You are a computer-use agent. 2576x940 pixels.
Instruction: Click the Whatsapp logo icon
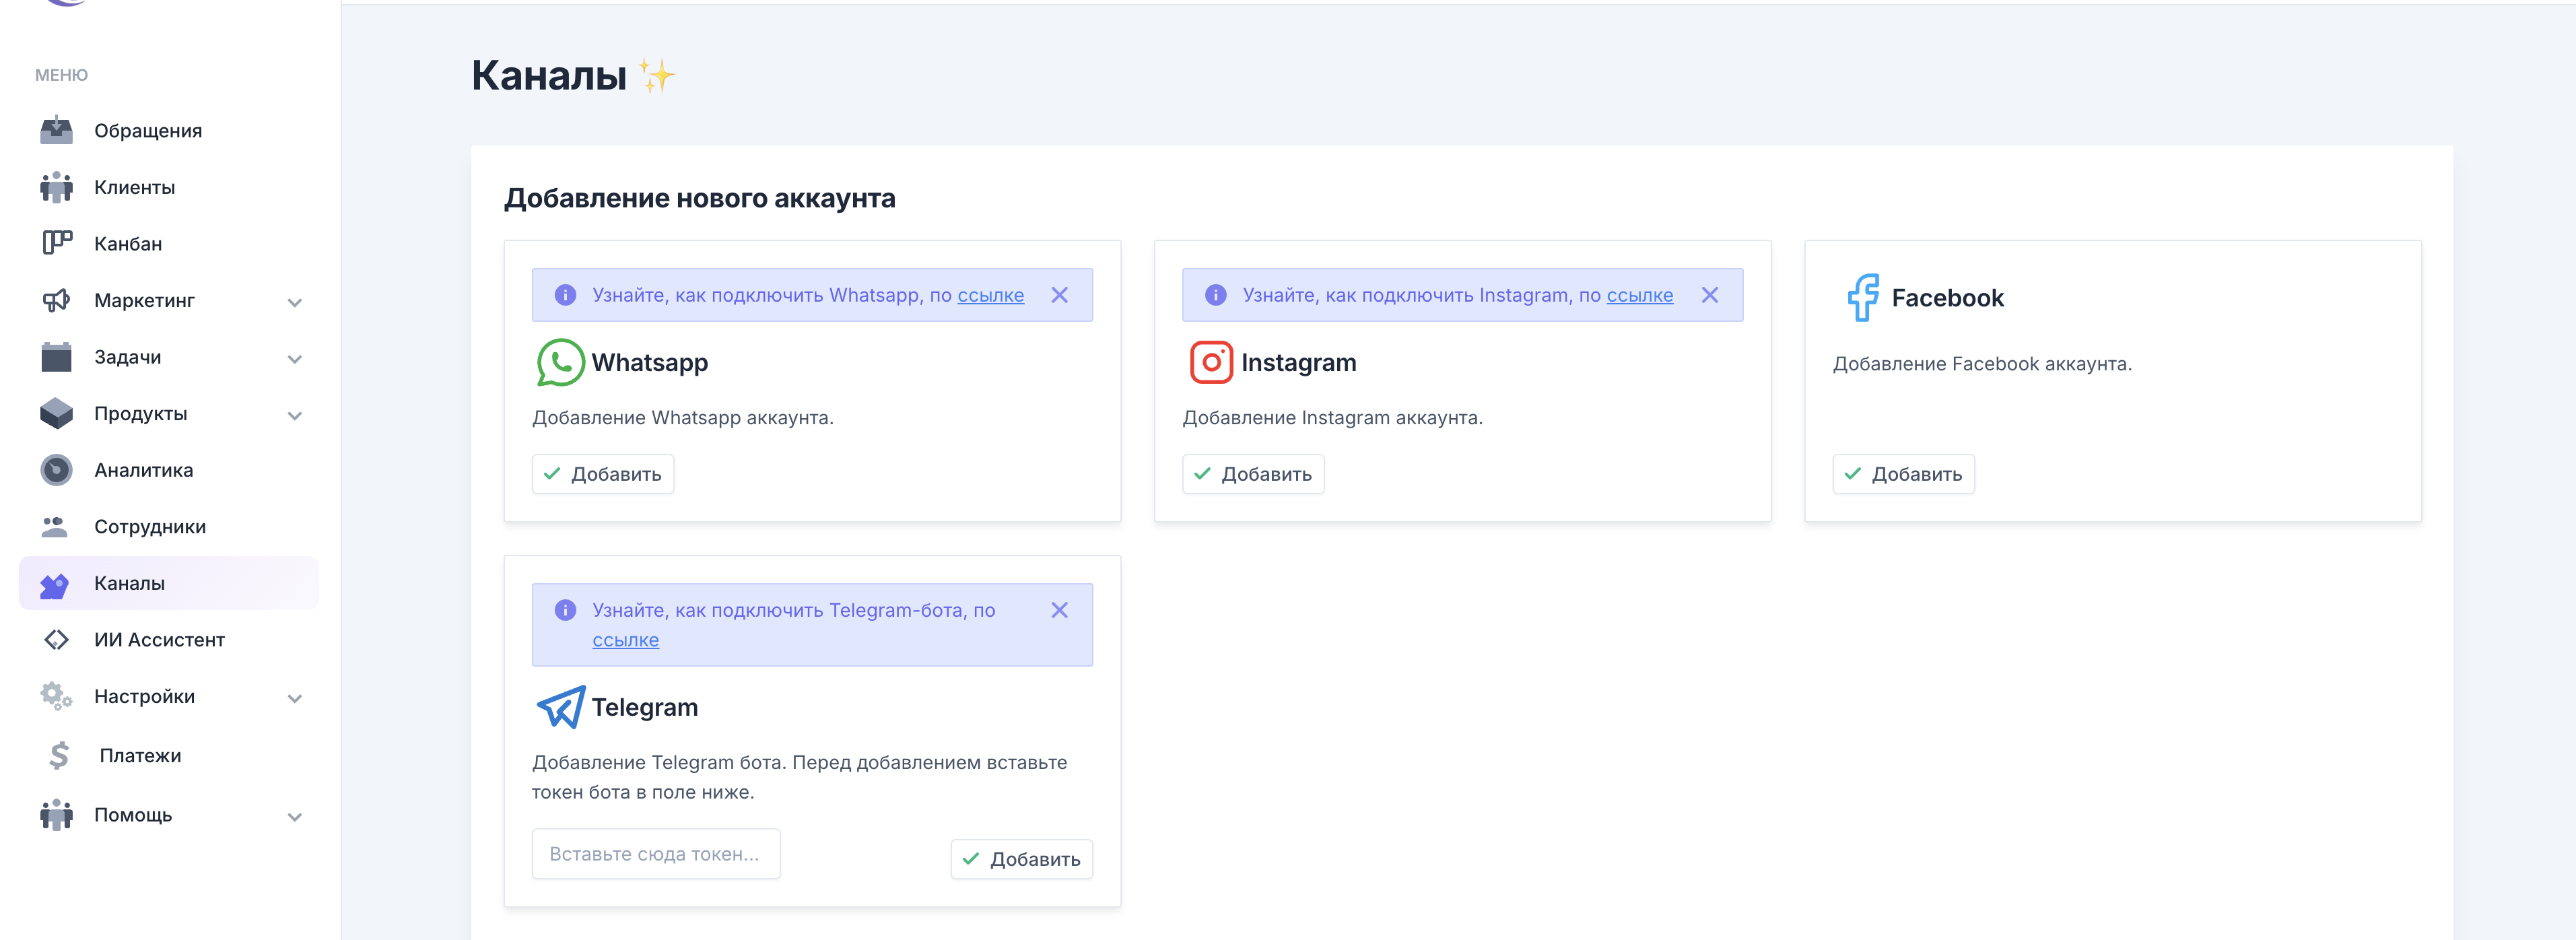pos(560,362)
